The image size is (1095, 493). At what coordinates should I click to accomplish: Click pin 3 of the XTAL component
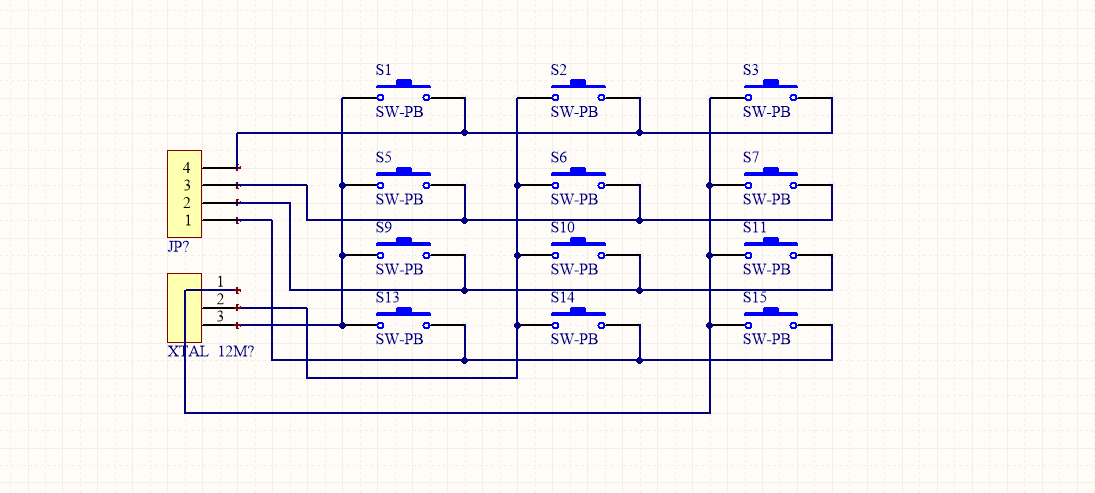click(220, 325)
